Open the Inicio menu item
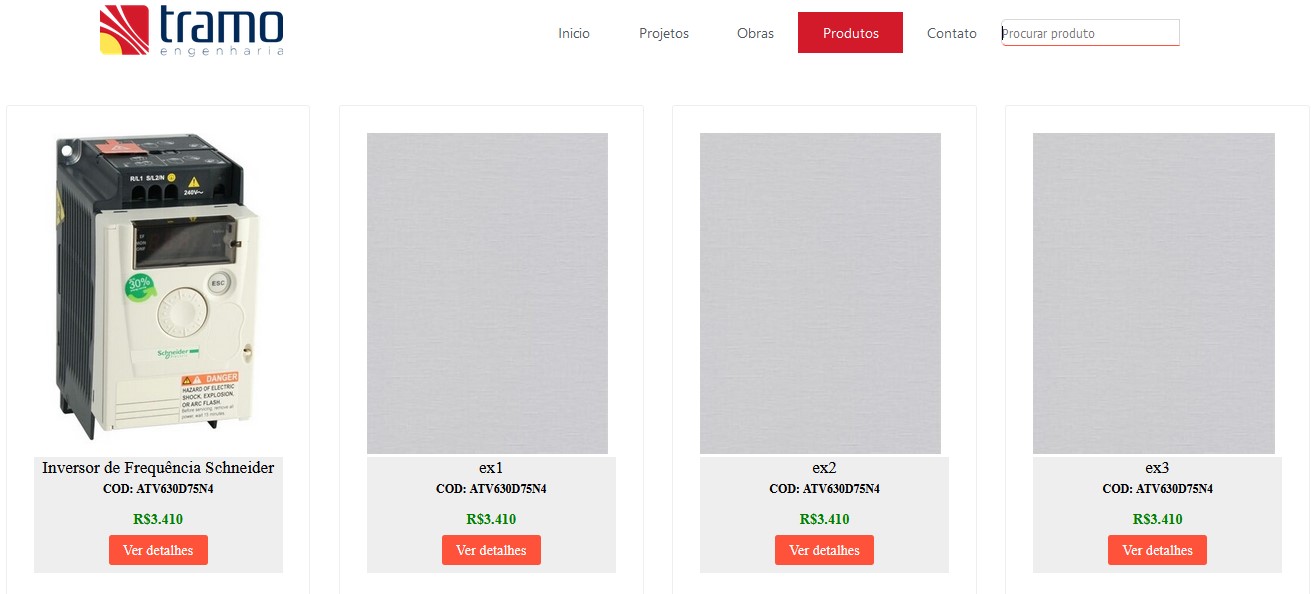Image resolution: width=1311 pixels, height=594 pixels. 574,33
